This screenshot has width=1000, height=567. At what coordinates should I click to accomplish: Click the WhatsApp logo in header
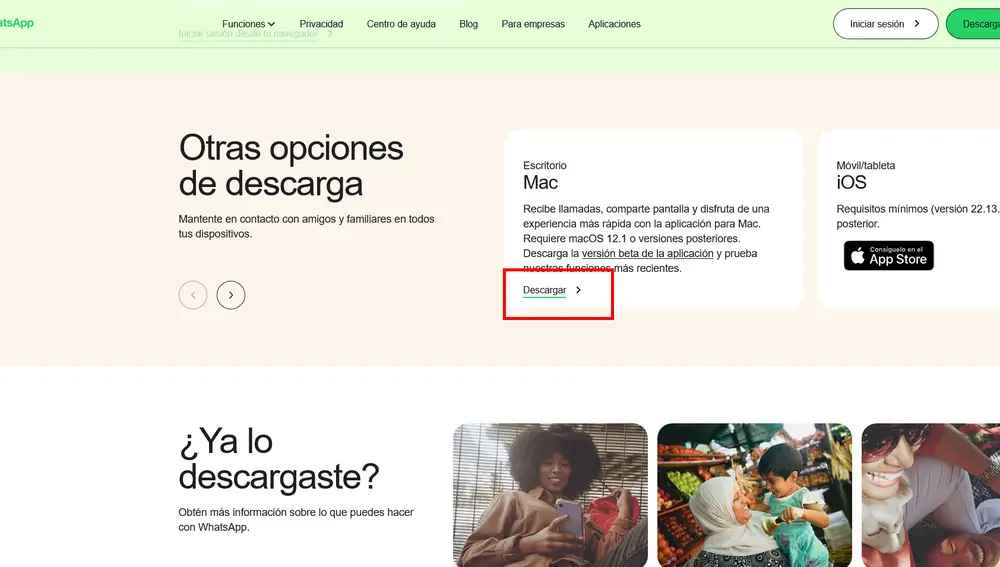[16, 23]
